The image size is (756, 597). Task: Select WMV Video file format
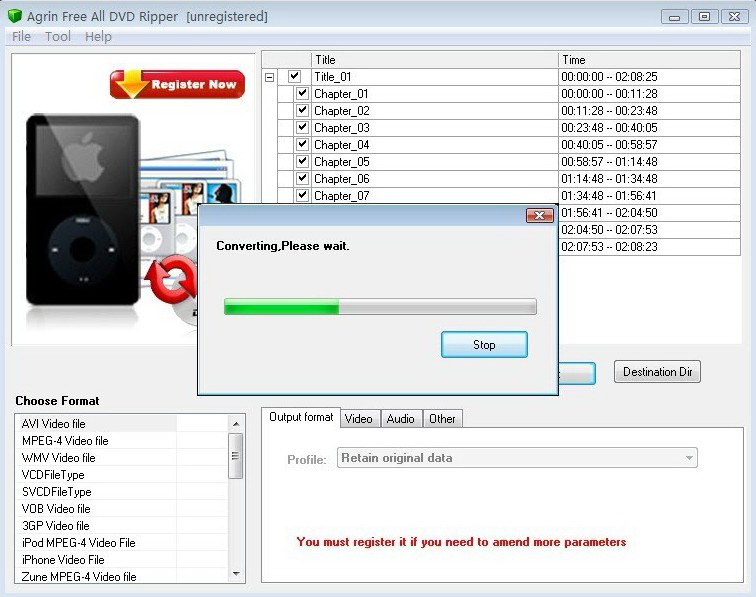(121, 458)
